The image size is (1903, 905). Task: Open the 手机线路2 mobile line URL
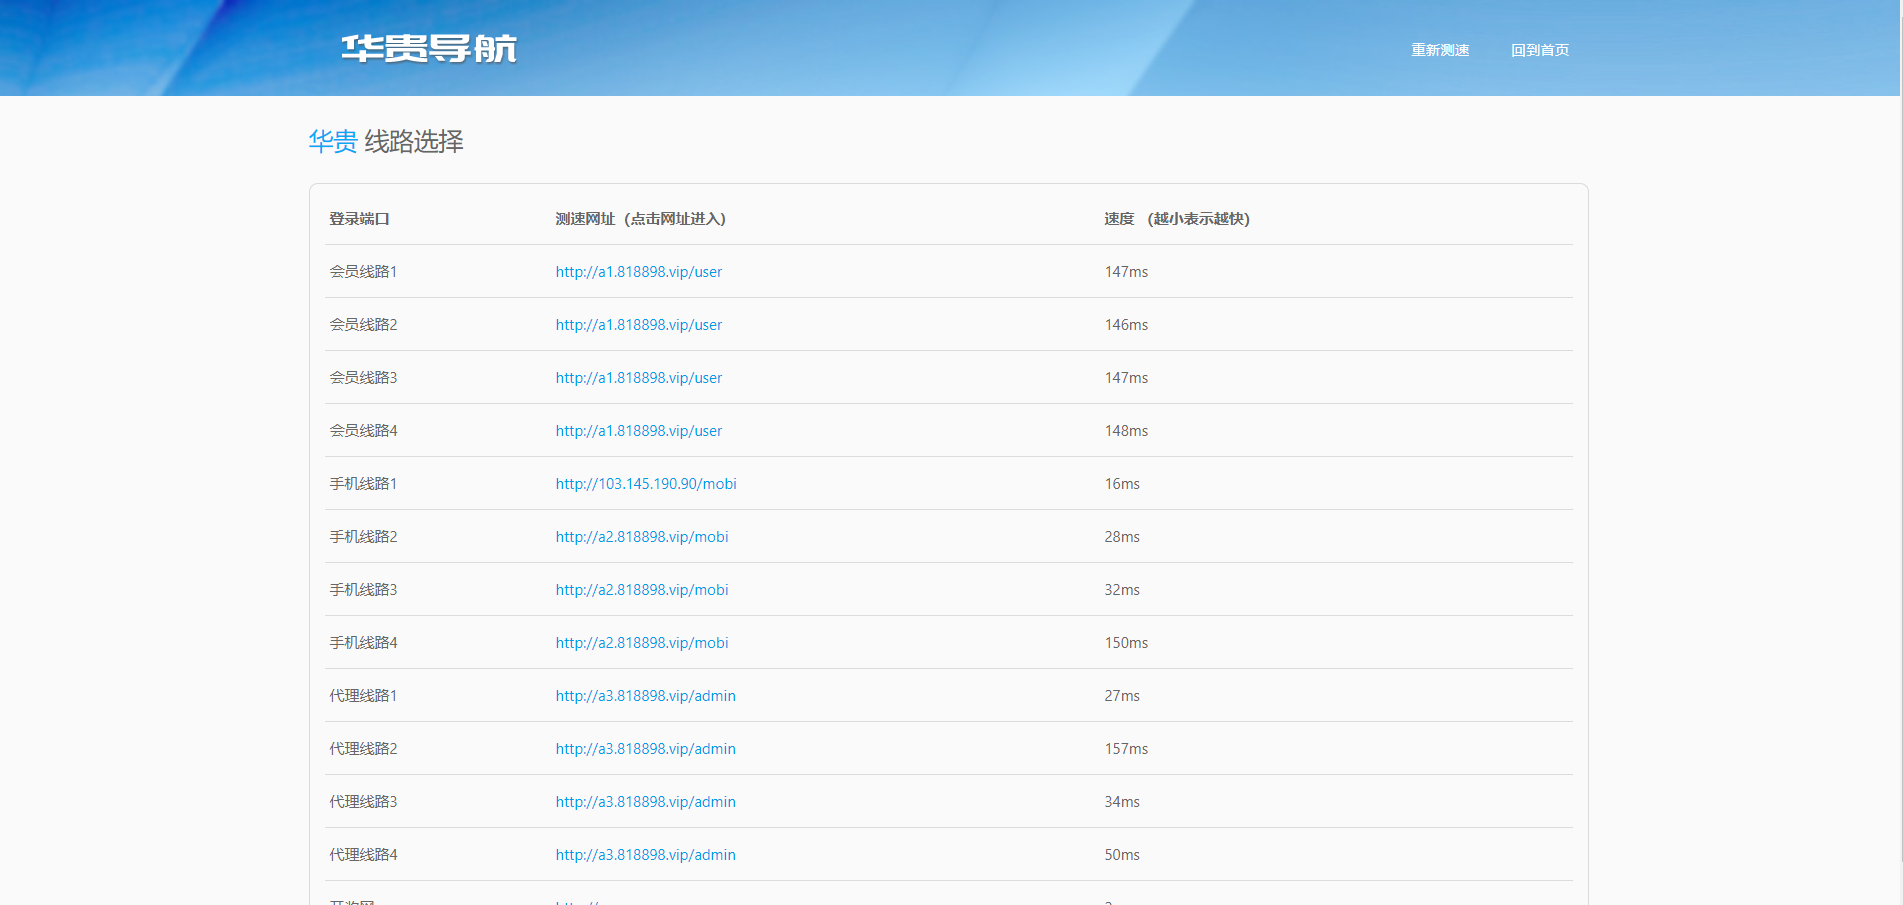641,536
